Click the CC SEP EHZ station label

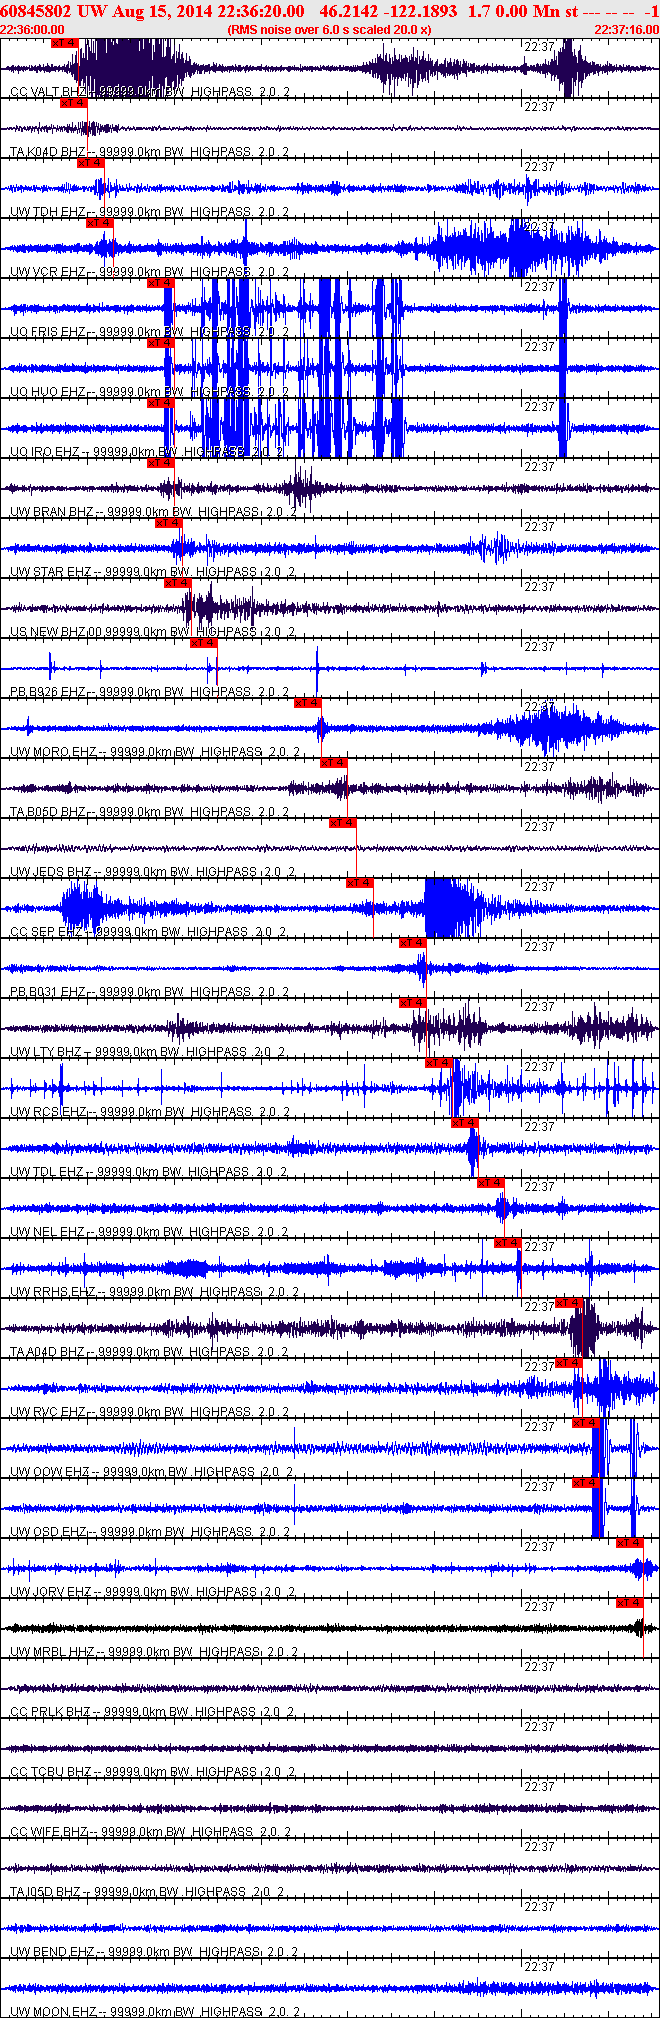(46, 932)
